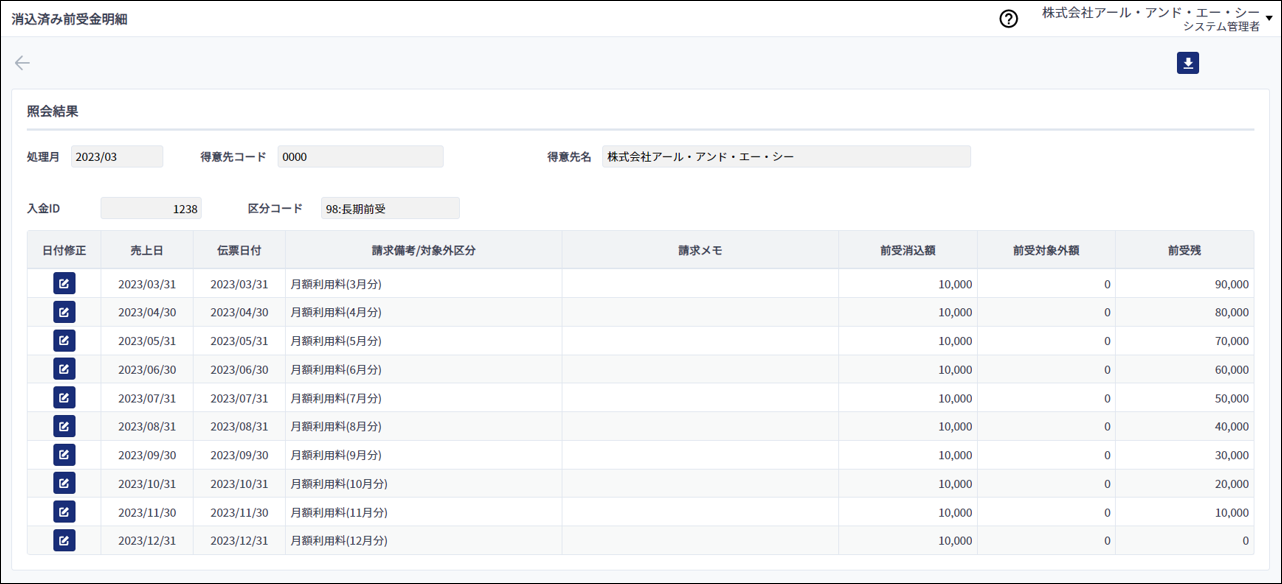
Task: Click the back arrow icon
Action: coord(22,63)
